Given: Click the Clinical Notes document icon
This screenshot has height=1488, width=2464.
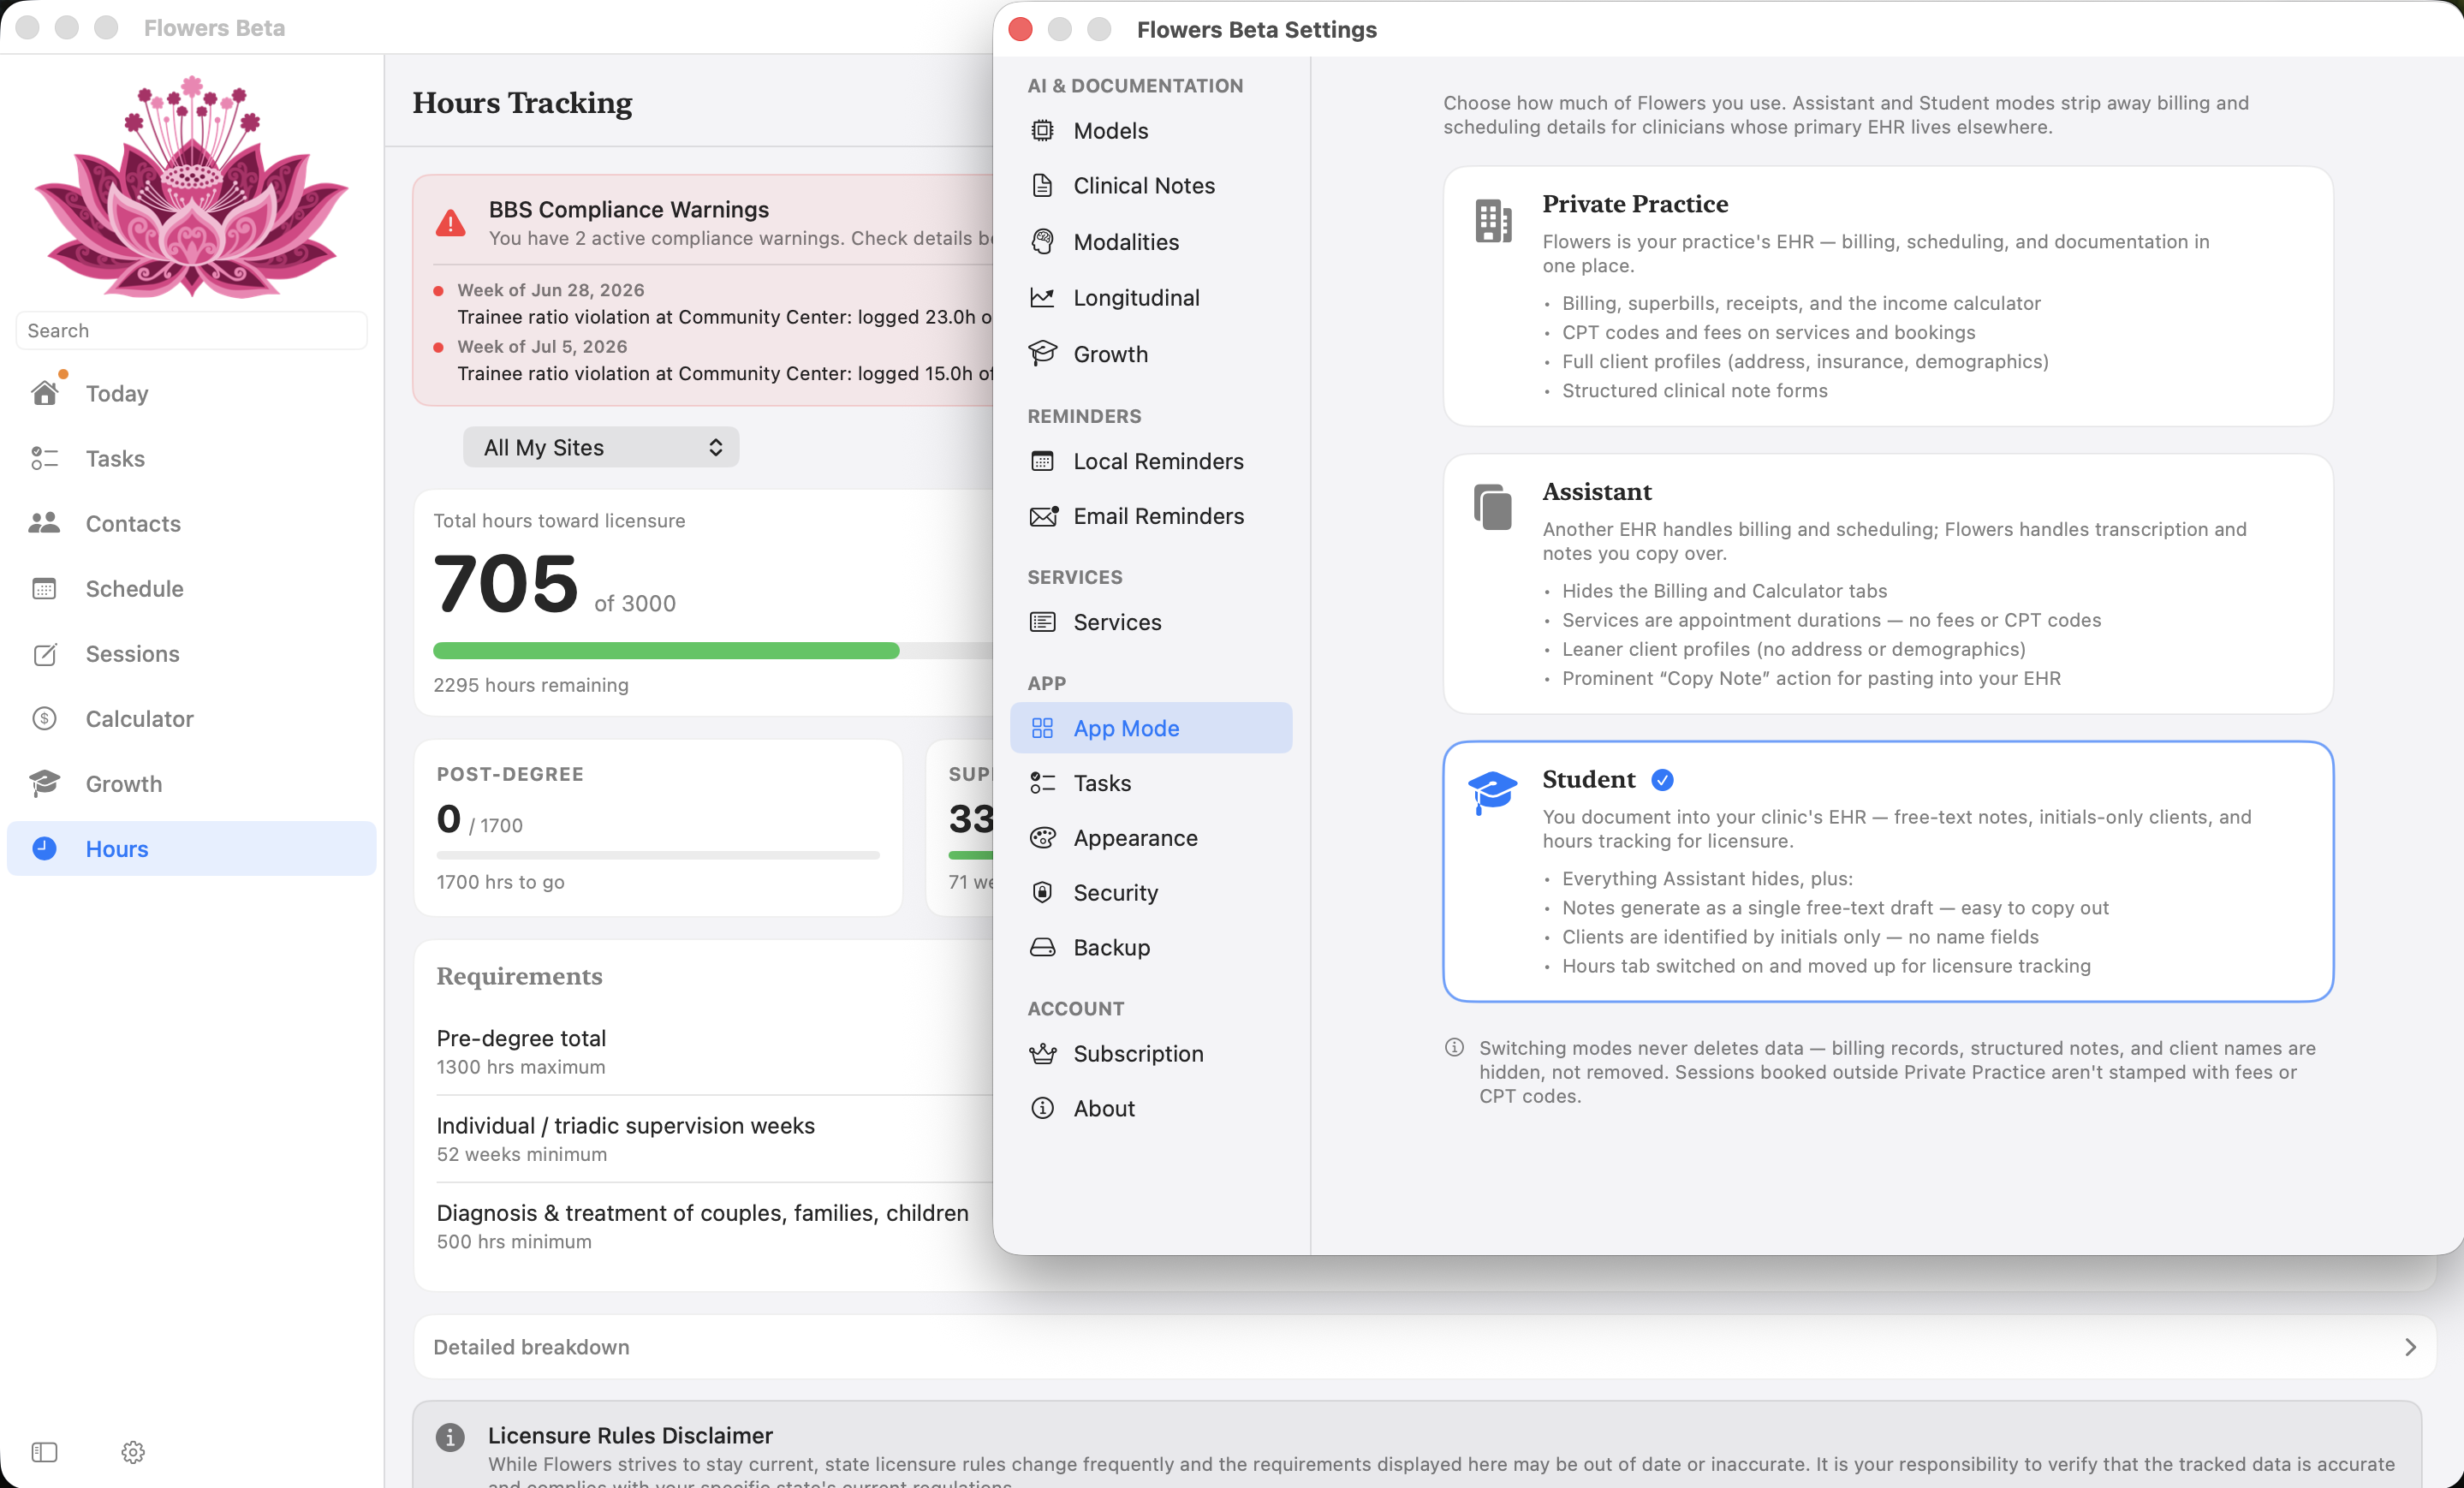Looking at the screenshot, I should point(1042,185).
